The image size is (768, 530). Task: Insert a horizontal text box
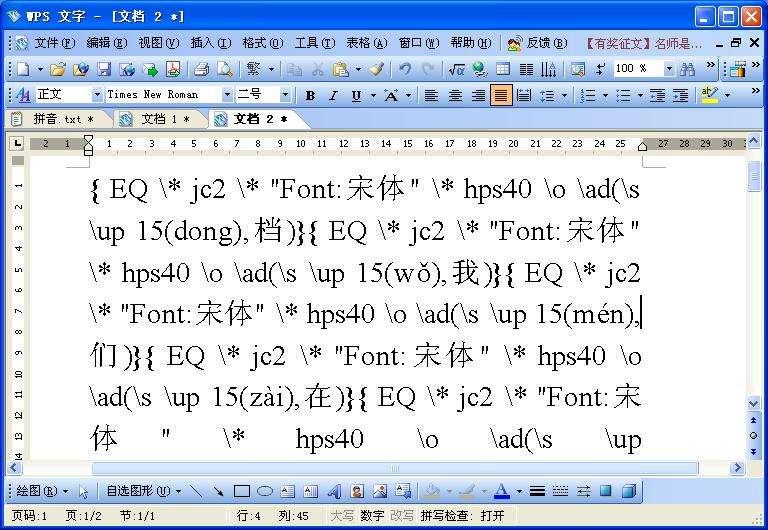[x=288, y=491]
